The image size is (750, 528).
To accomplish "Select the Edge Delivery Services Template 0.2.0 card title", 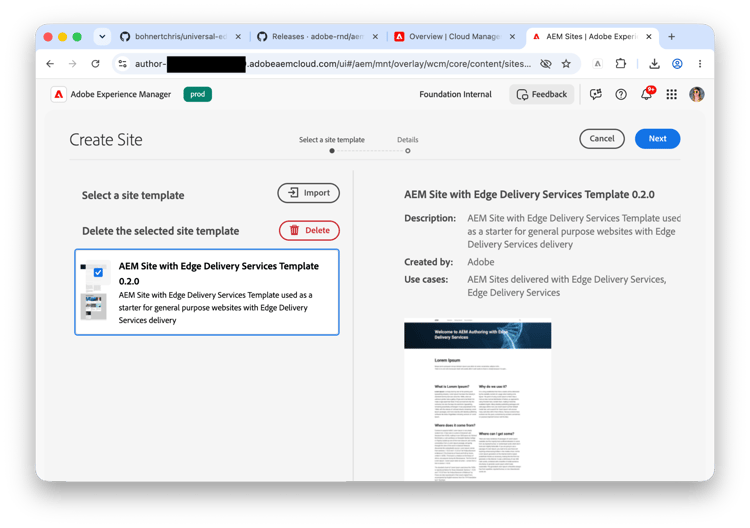I will [x=219, y=273].
